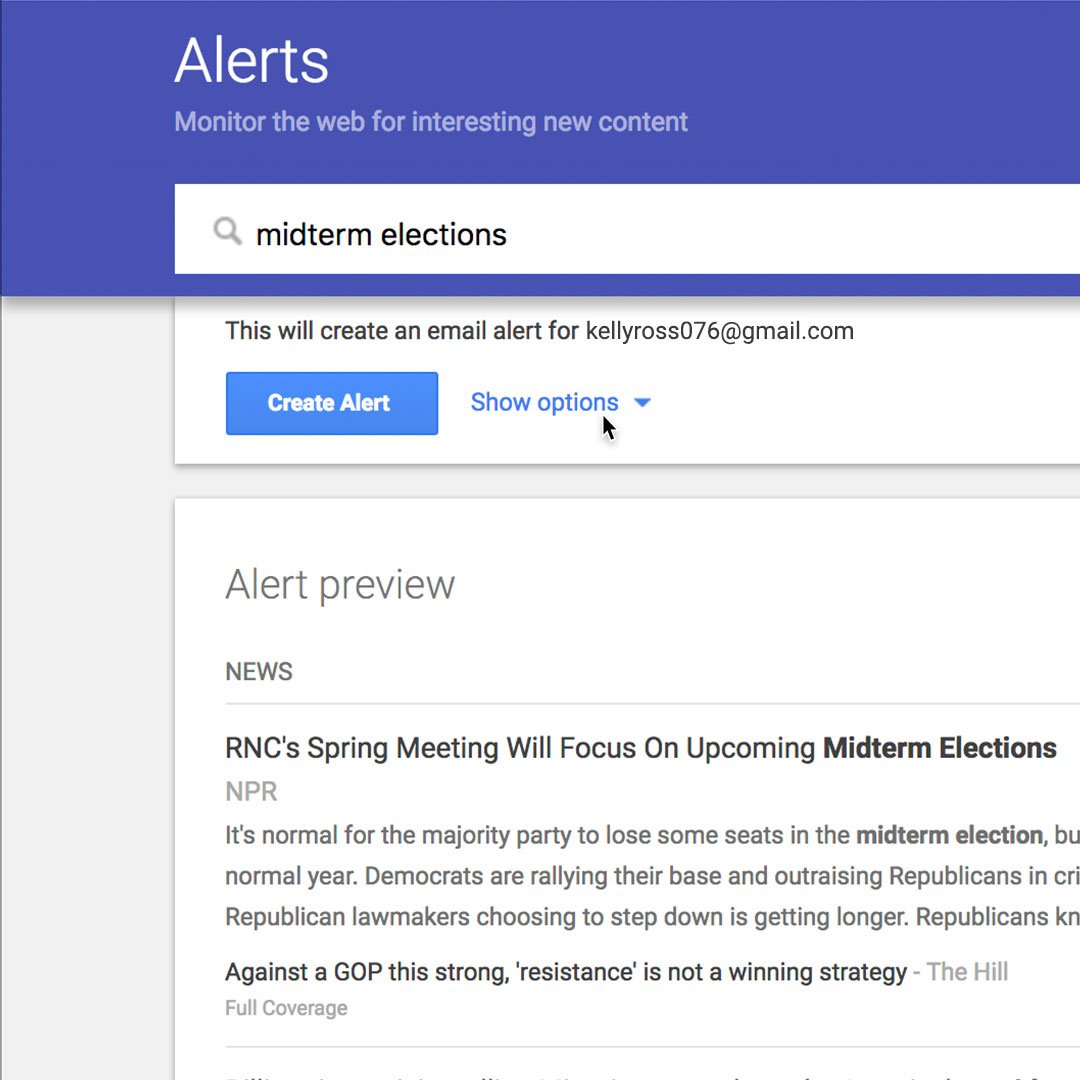
Task: Click the bolded Midterm Elections headline words
Action: (x=939, y=748)
